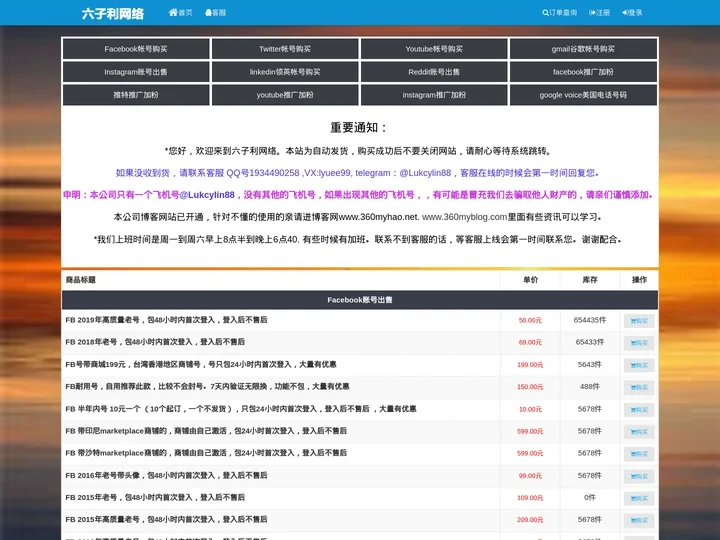Viewport: 720px width, 540px height.
Task: Go to the 注册 registration page
Action: click(x=599, y=12)
